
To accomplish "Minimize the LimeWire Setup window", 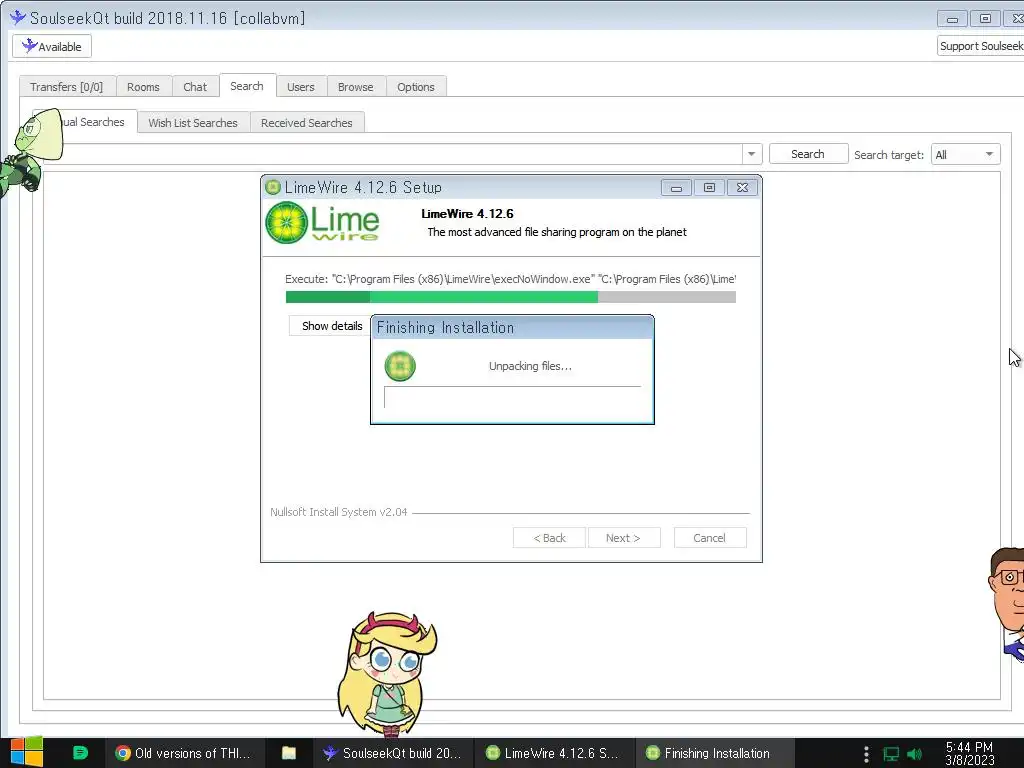I will click(x=676, y=188).
